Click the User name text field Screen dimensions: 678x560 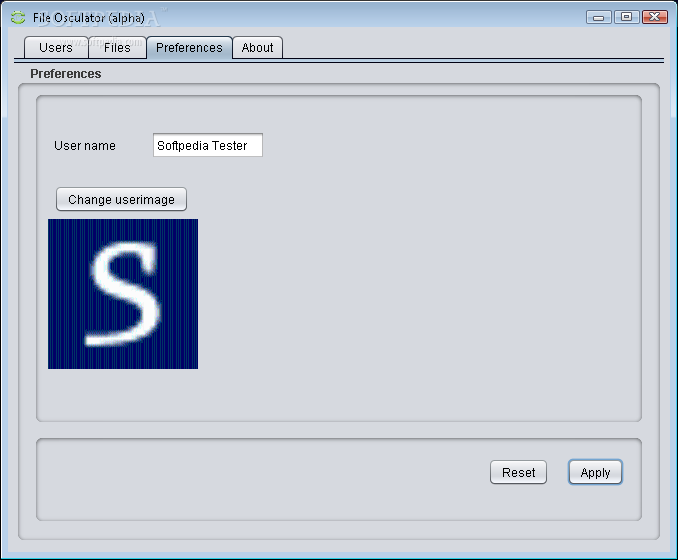(208, 145)
